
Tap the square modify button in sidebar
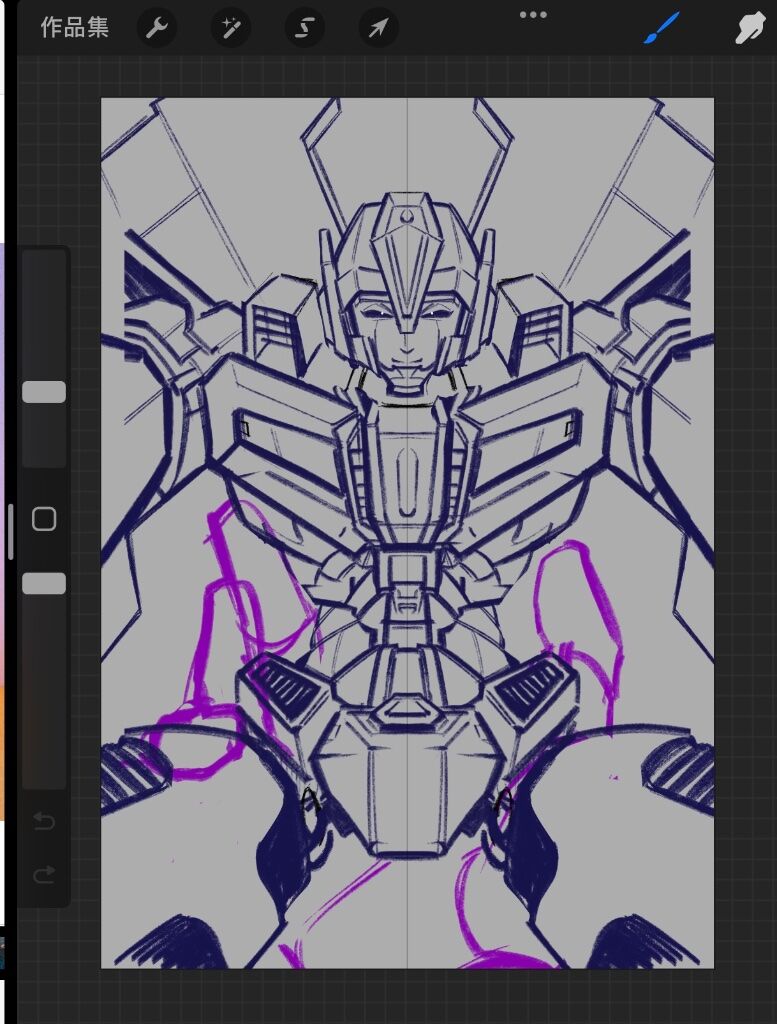(x=44, y=519)
